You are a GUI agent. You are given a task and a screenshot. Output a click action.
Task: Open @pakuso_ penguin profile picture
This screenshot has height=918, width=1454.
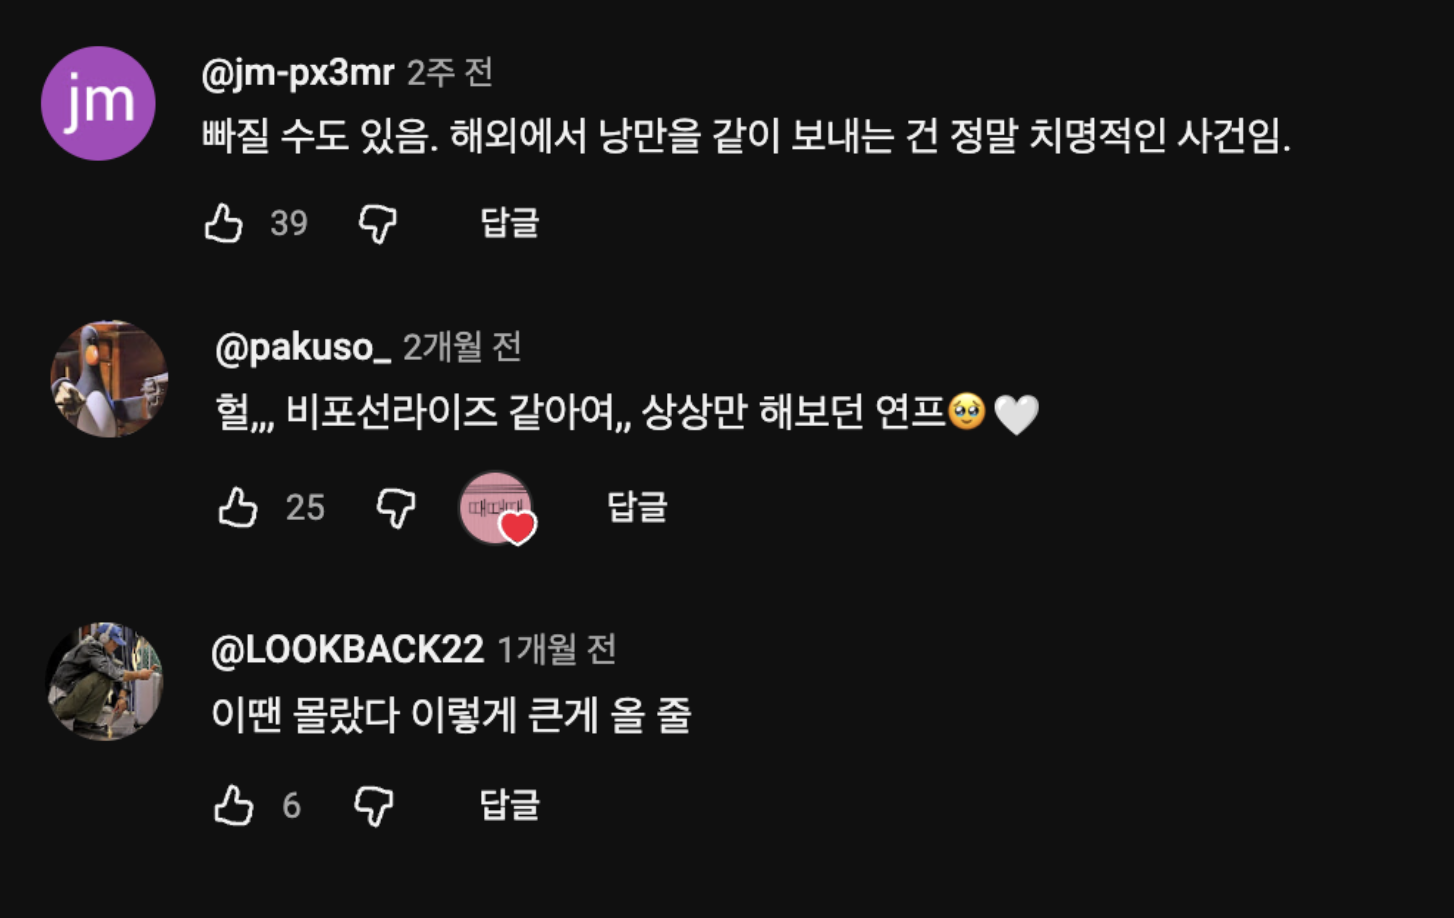coord(109,379)
